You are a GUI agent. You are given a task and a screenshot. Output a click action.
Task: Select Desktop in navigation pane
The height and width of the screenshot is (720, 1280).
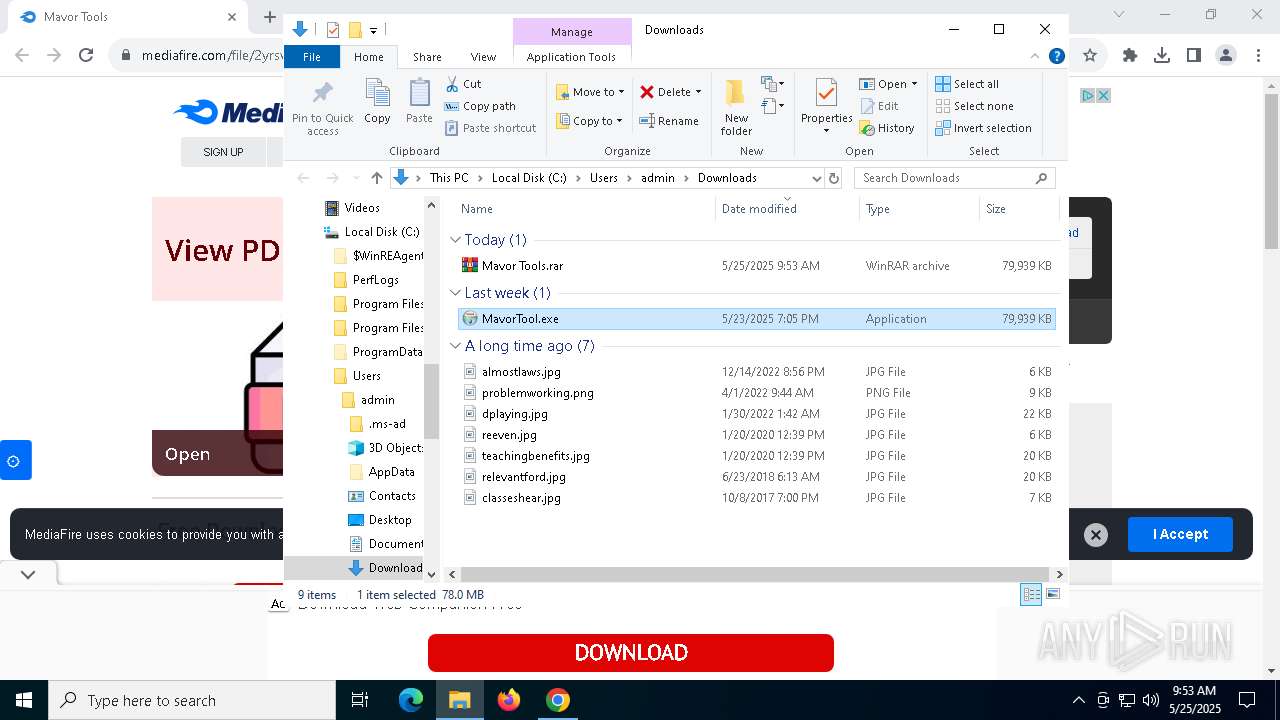tap(390, 520)
